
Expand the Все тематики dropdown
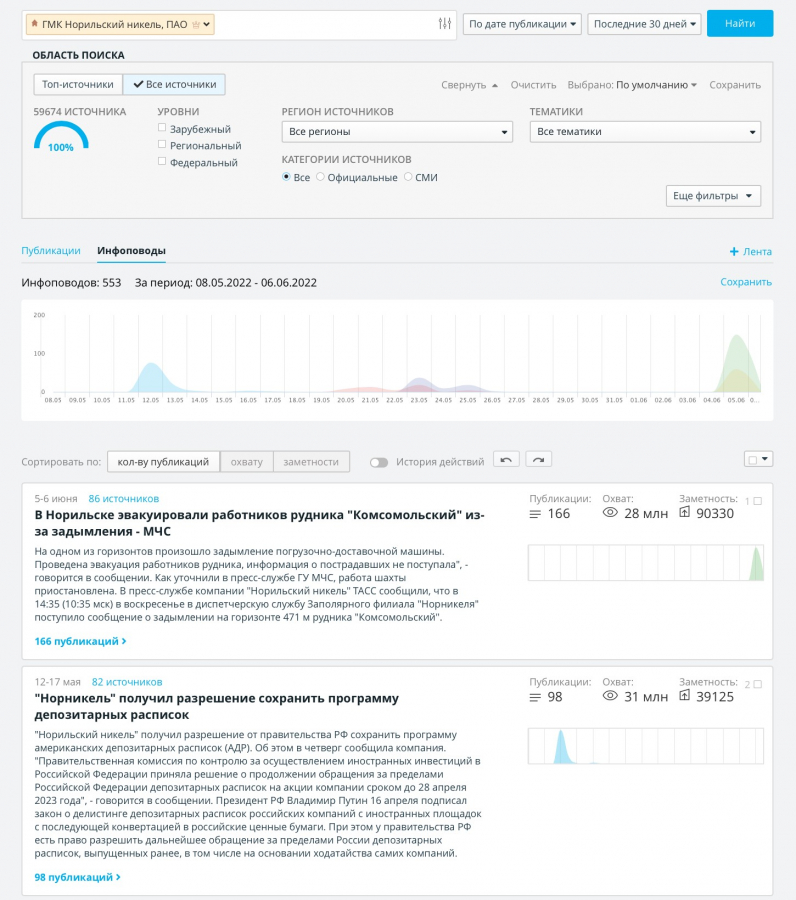point(645,131)
